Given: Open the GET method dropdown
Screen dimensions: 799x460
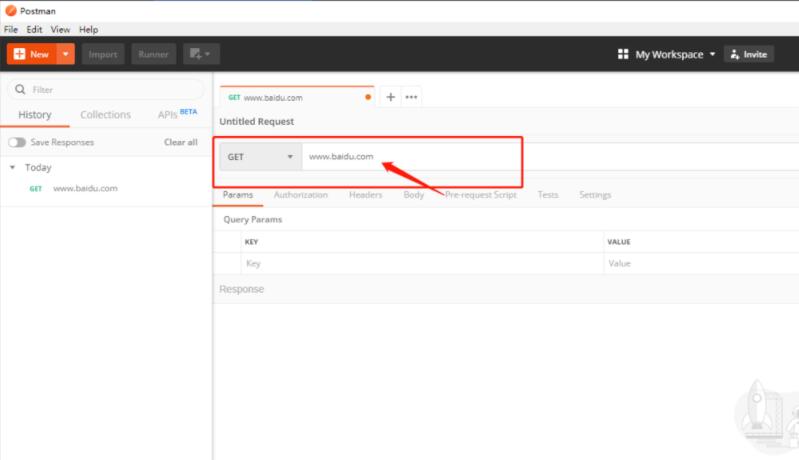Looking at the screenshot, I should 260,156.
